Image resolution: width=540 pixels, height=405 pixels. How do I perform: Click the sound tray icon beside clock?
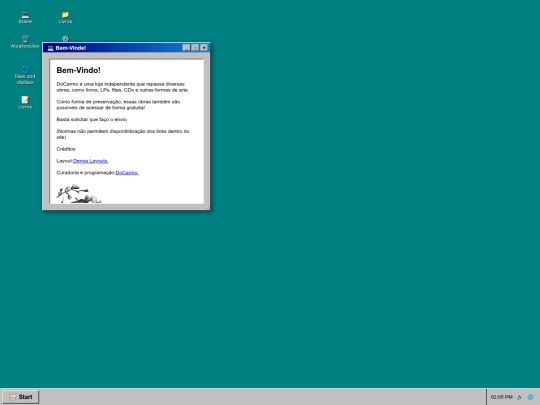tap(519, 397)
